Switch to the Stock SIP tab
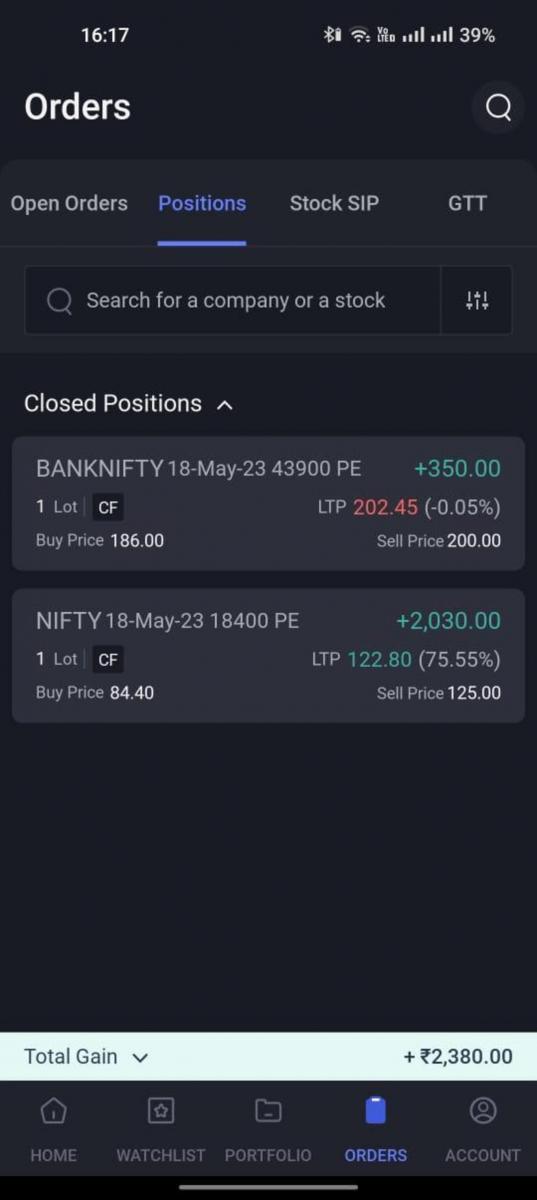Image resolution: width=537 pixels, height=1200 pixels. 334,203
